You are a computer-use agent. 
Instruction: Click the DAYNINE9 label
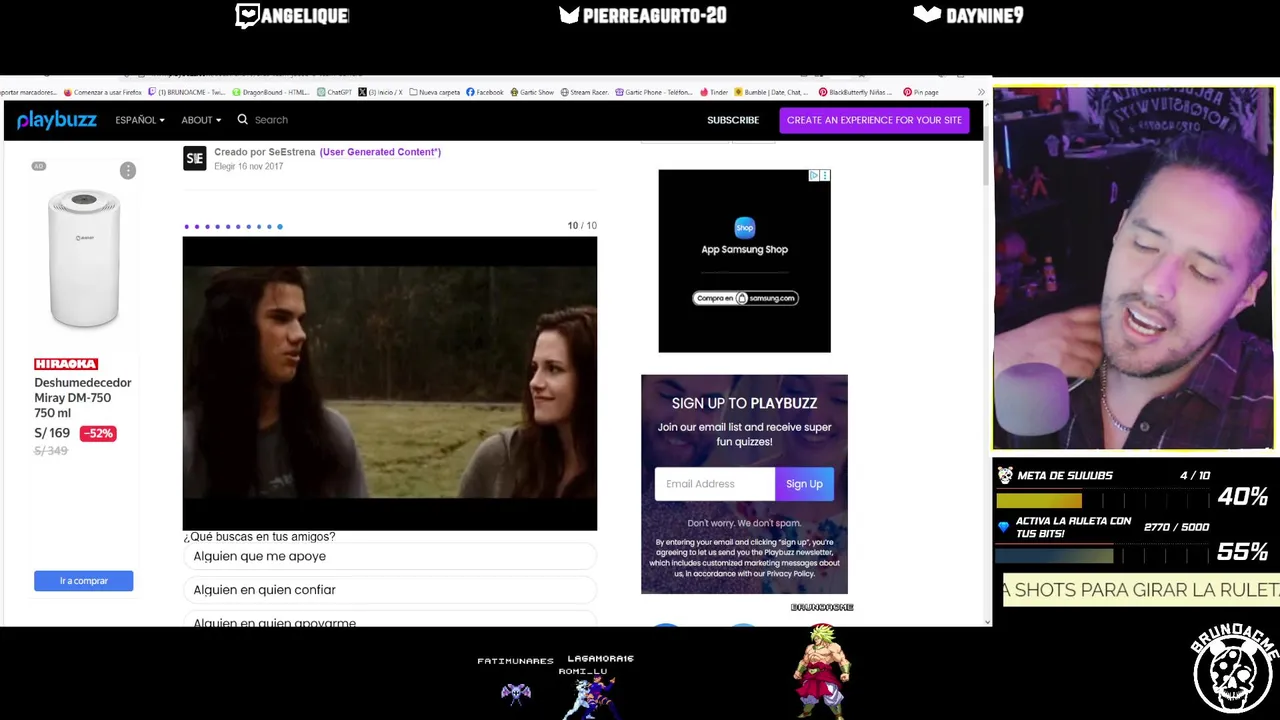pos(969,15)
